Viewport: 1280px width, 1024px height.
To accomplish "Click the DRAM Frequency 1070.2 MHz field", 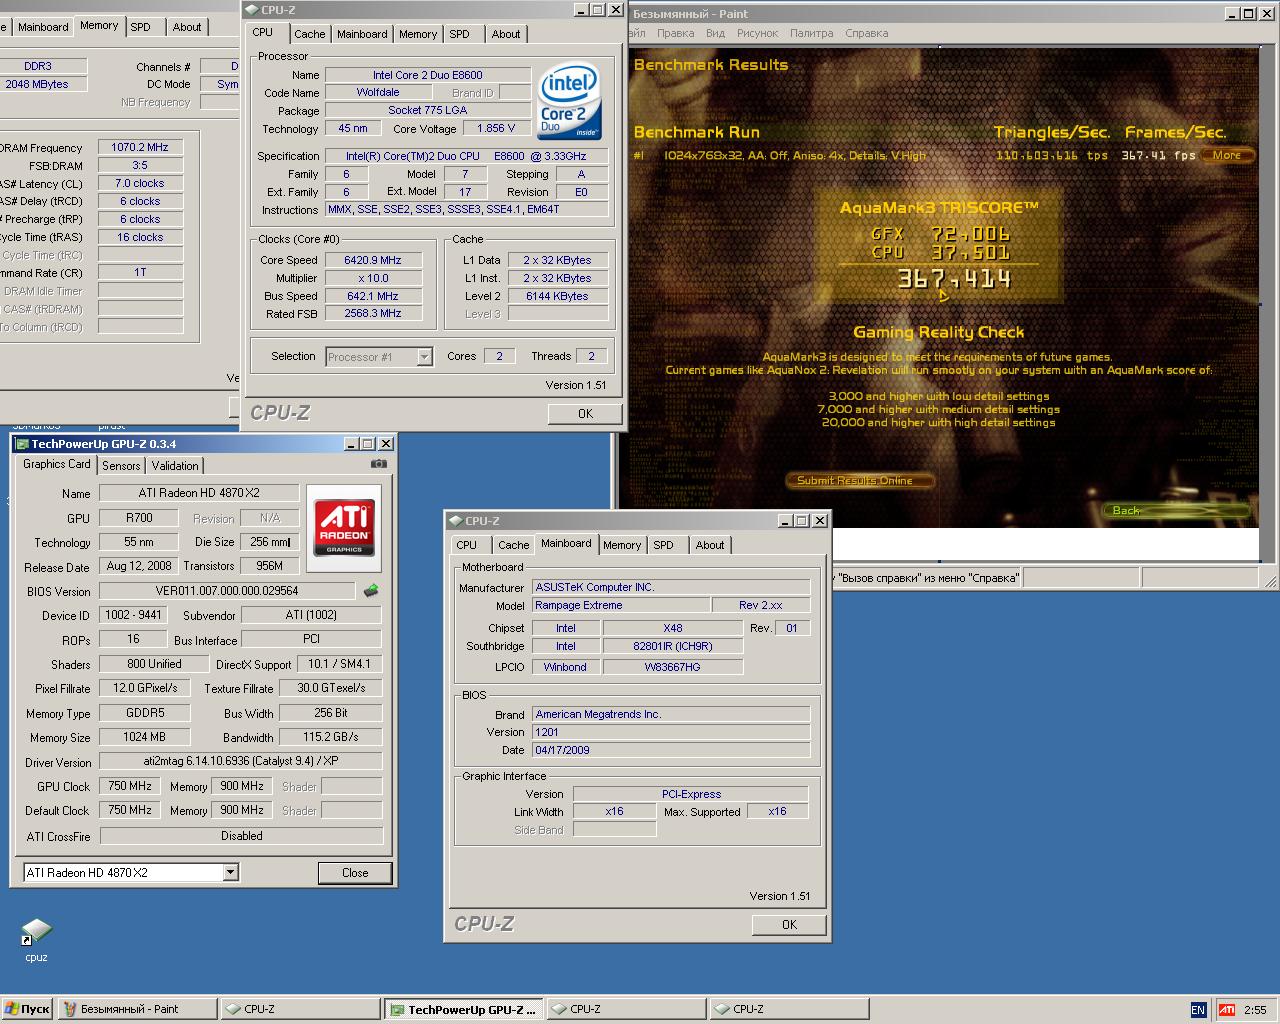I will (140, 147).
